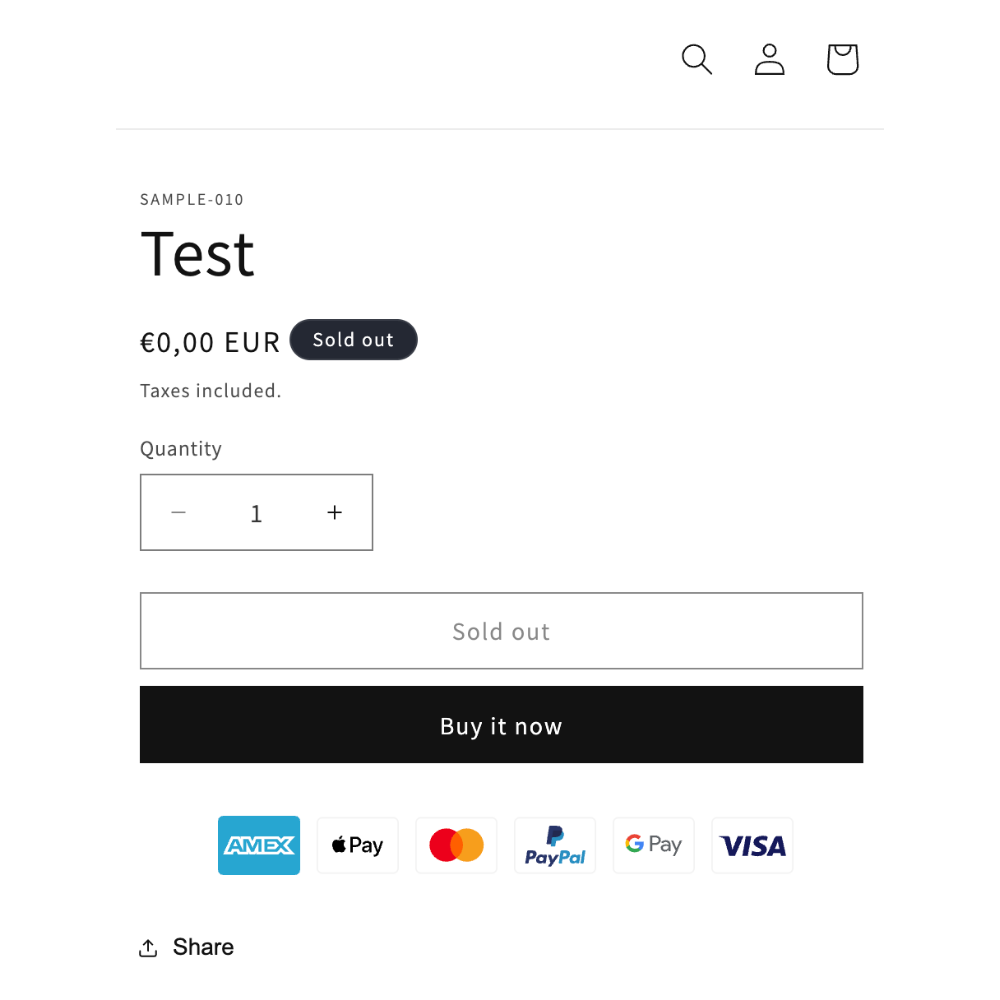Click the share upload arrow icon
Image resolution: width=1000 pixels, height=1000 pixels.
[x=148, y=948]
